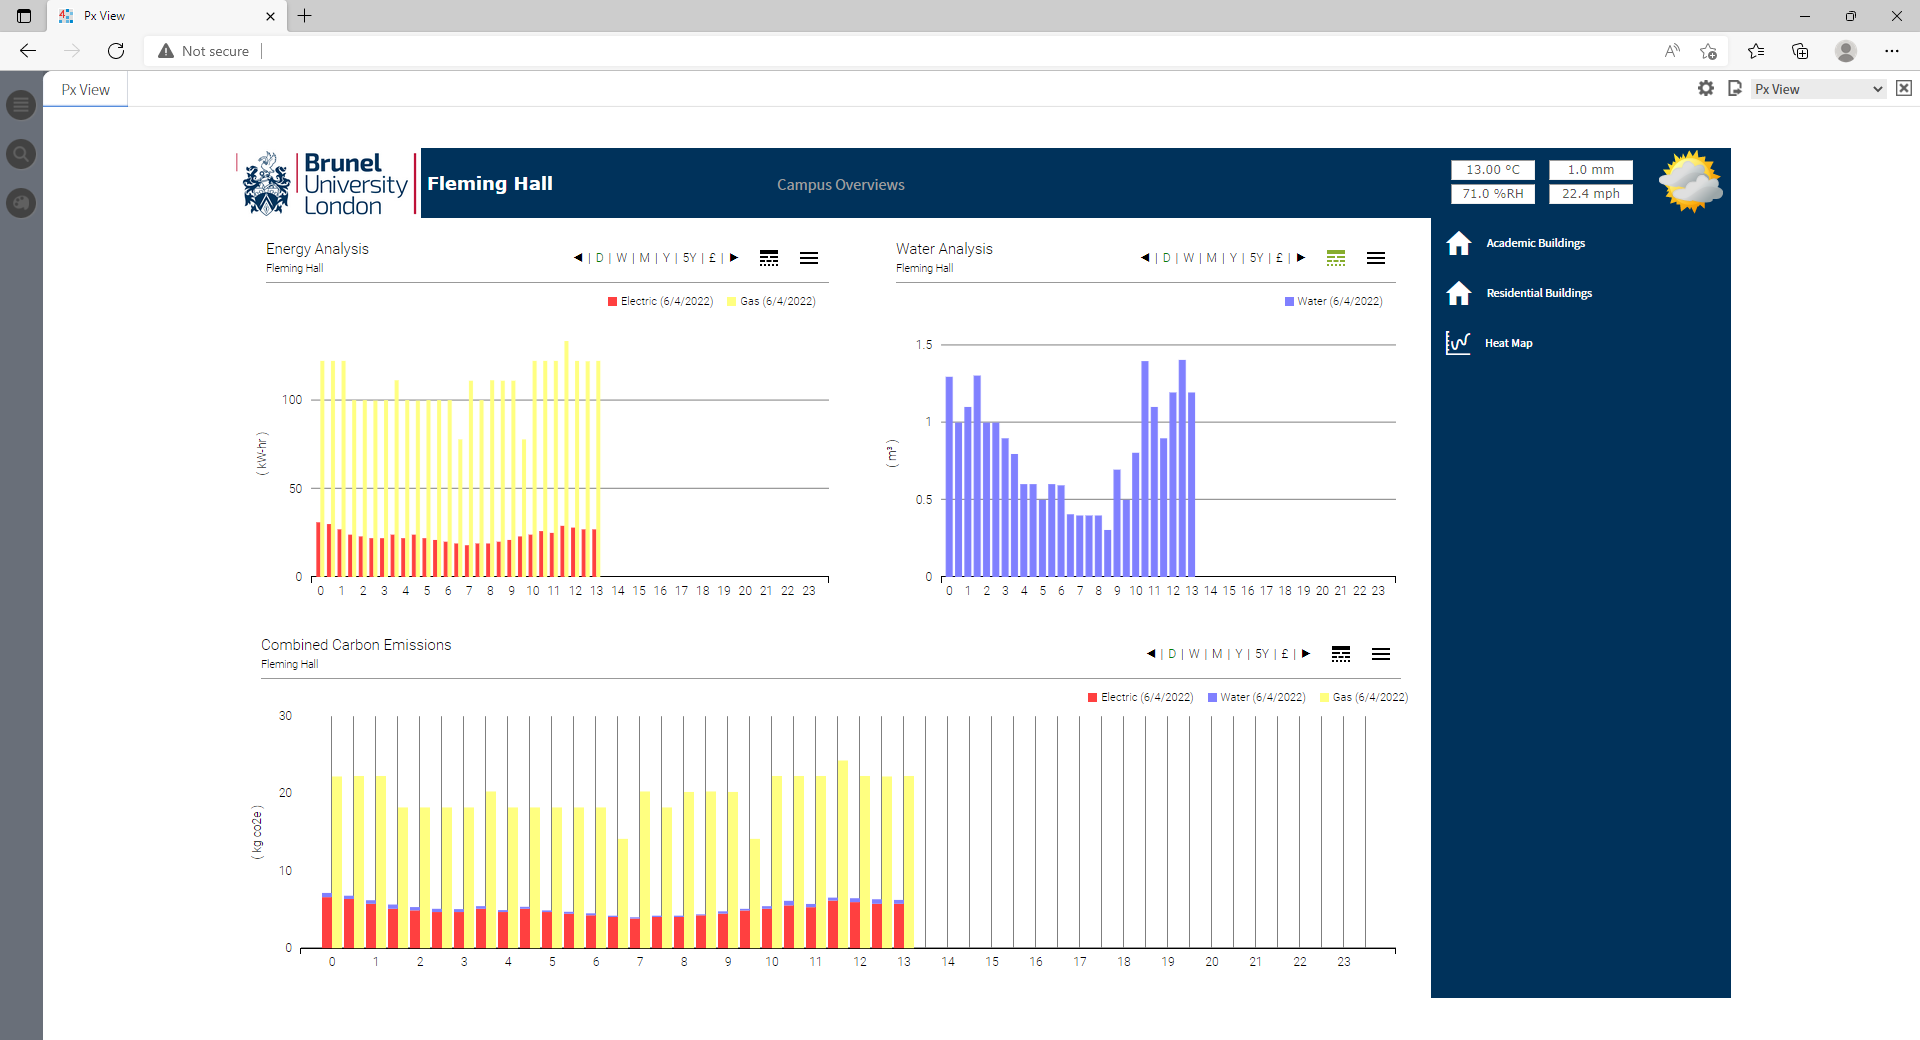Go to next period in Water Analysis
The height and width of the screenshot is (1040, 1920).
coord(1301,258)
